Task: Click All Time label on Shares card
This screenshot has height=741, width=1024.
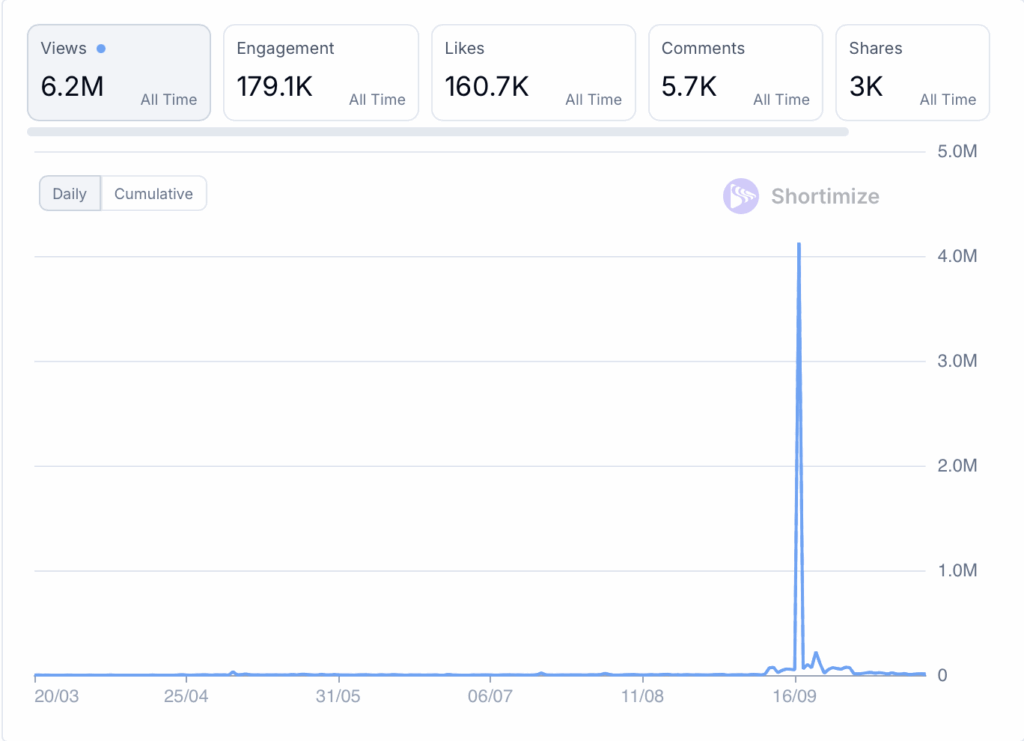Action: click(x=948, y=100)
